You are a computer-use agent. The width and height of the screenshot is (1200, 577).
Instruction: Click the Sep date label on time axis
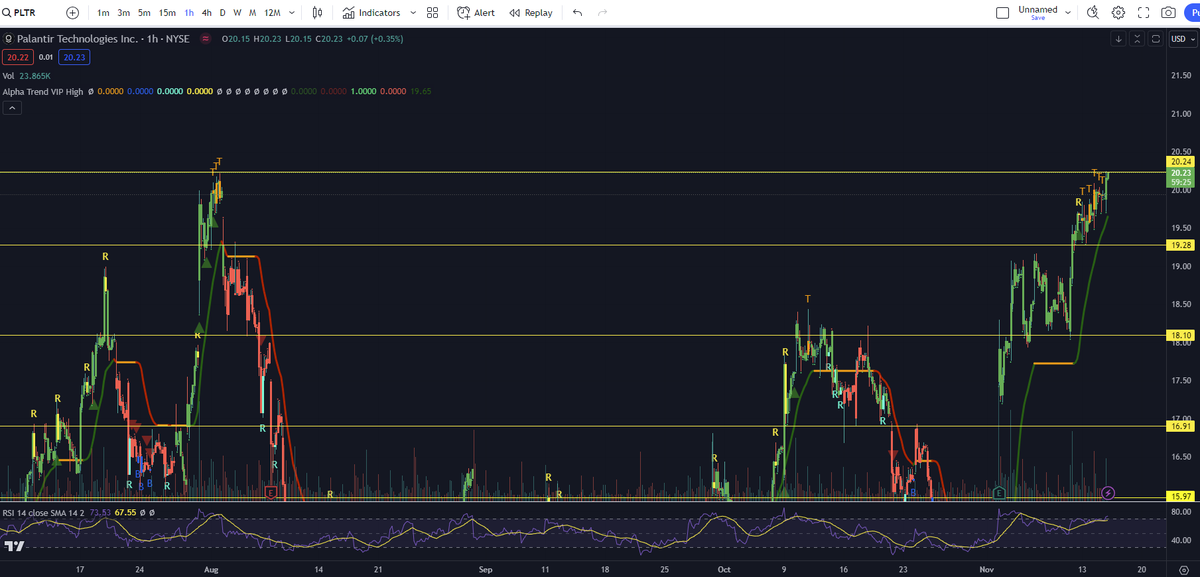485,568
